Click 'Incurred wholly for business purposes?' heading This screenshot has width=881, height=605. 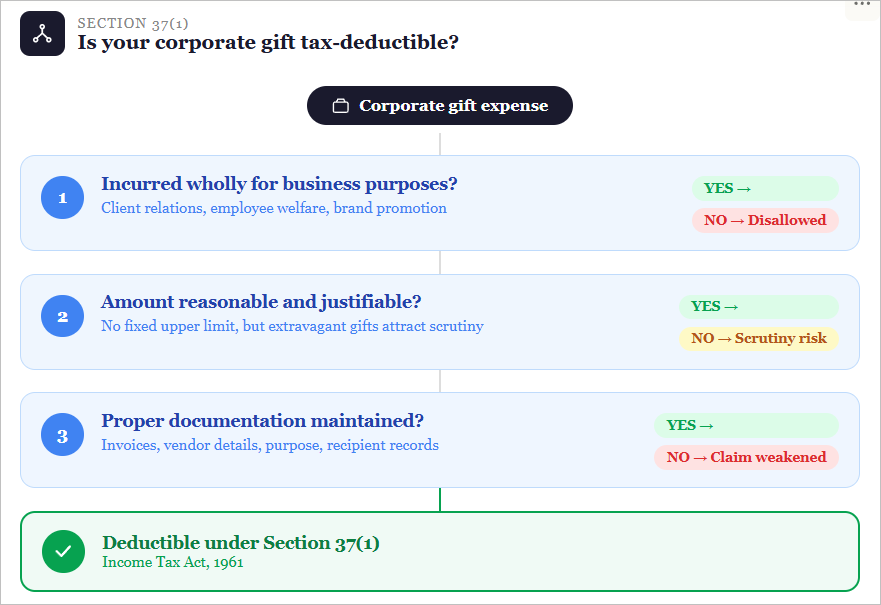point(279,184)
